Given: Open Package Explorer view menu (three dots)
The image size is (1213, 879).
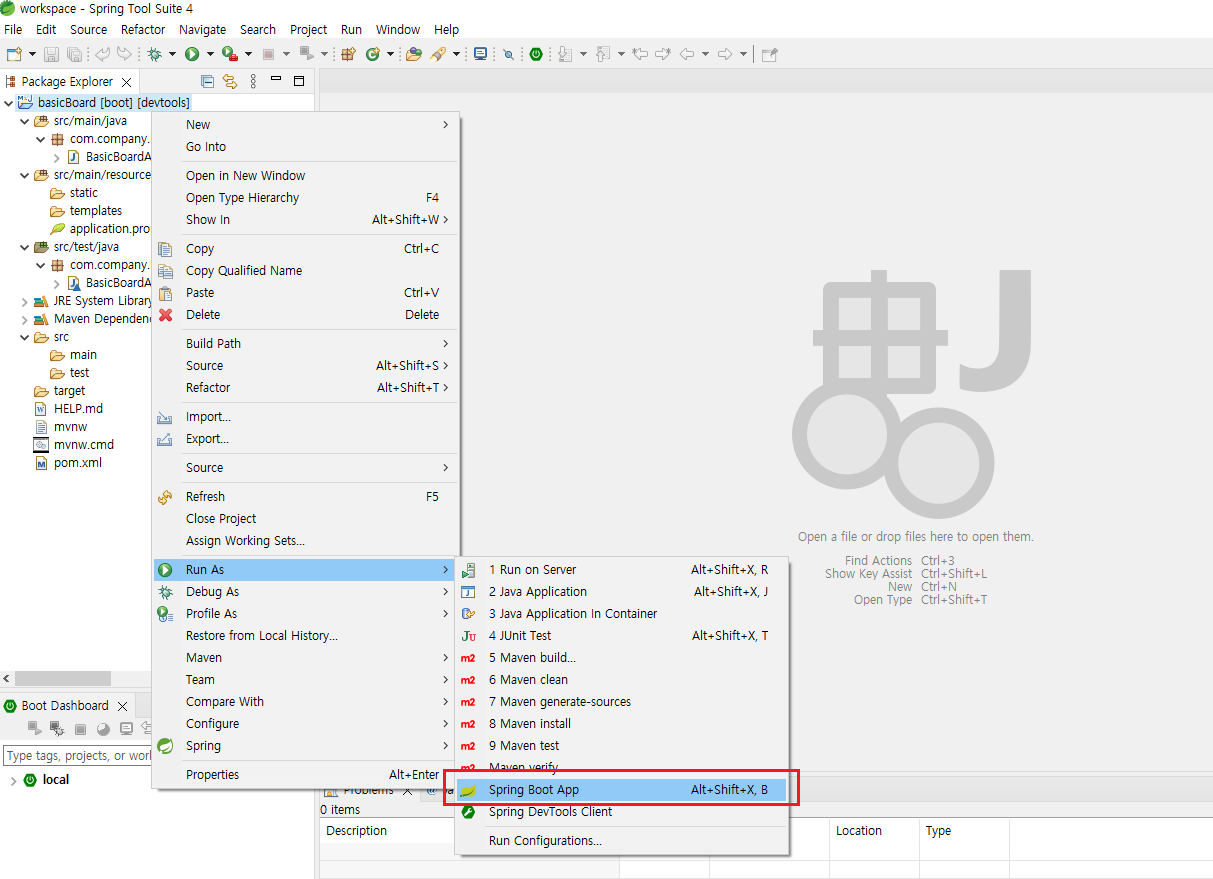Looking at the screenshot, I should point(253,81).
